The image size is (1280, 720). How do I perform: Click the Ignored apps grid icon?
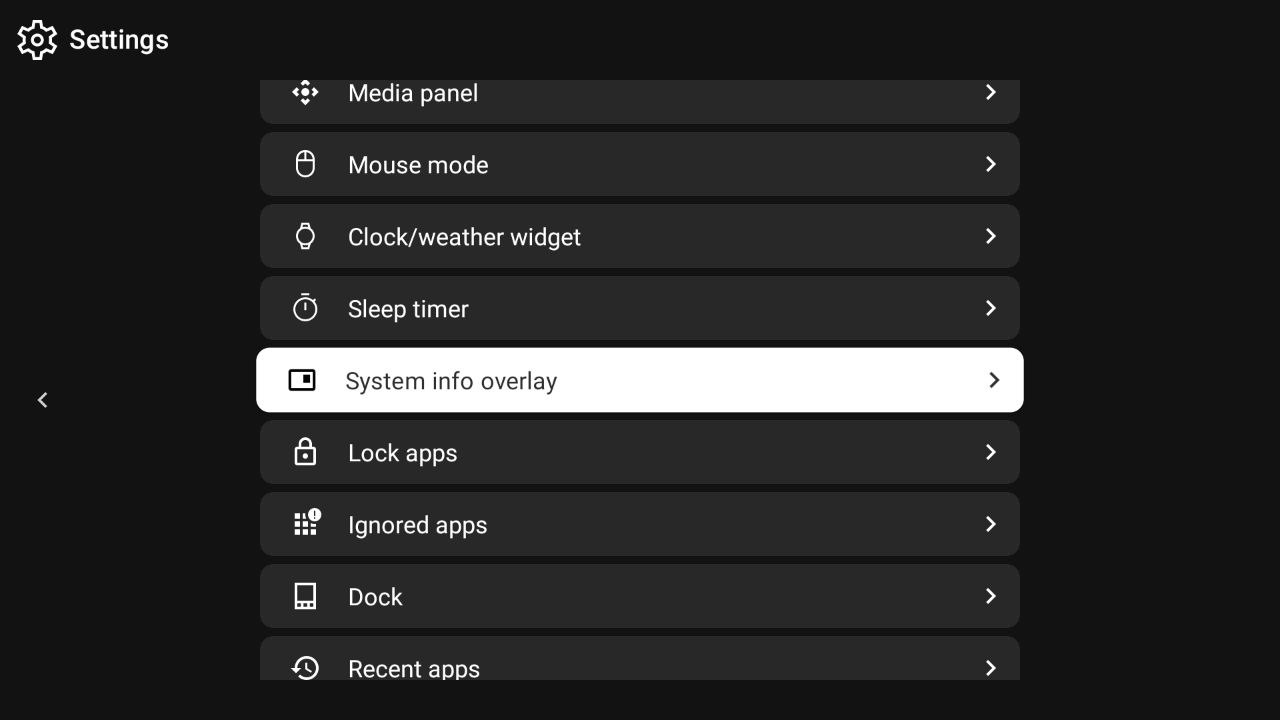click(x=305, y=524)
